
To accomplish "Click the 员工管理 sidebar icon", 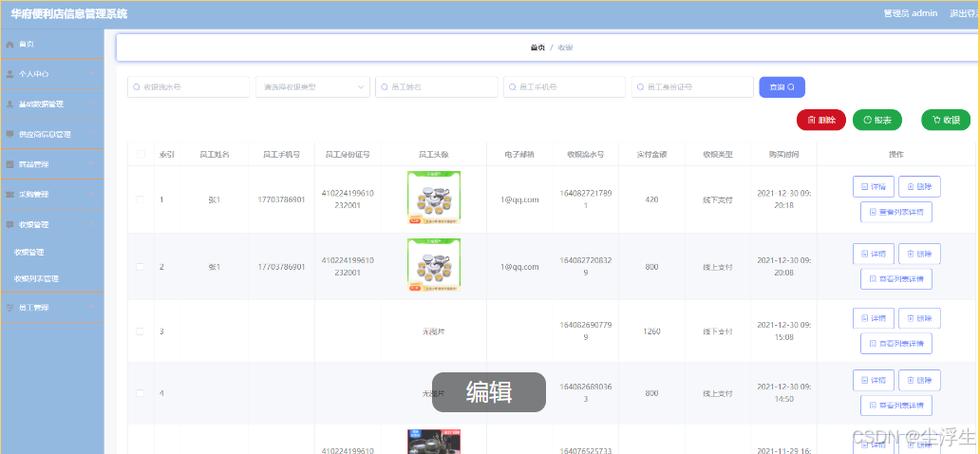I will click(10, 307).
